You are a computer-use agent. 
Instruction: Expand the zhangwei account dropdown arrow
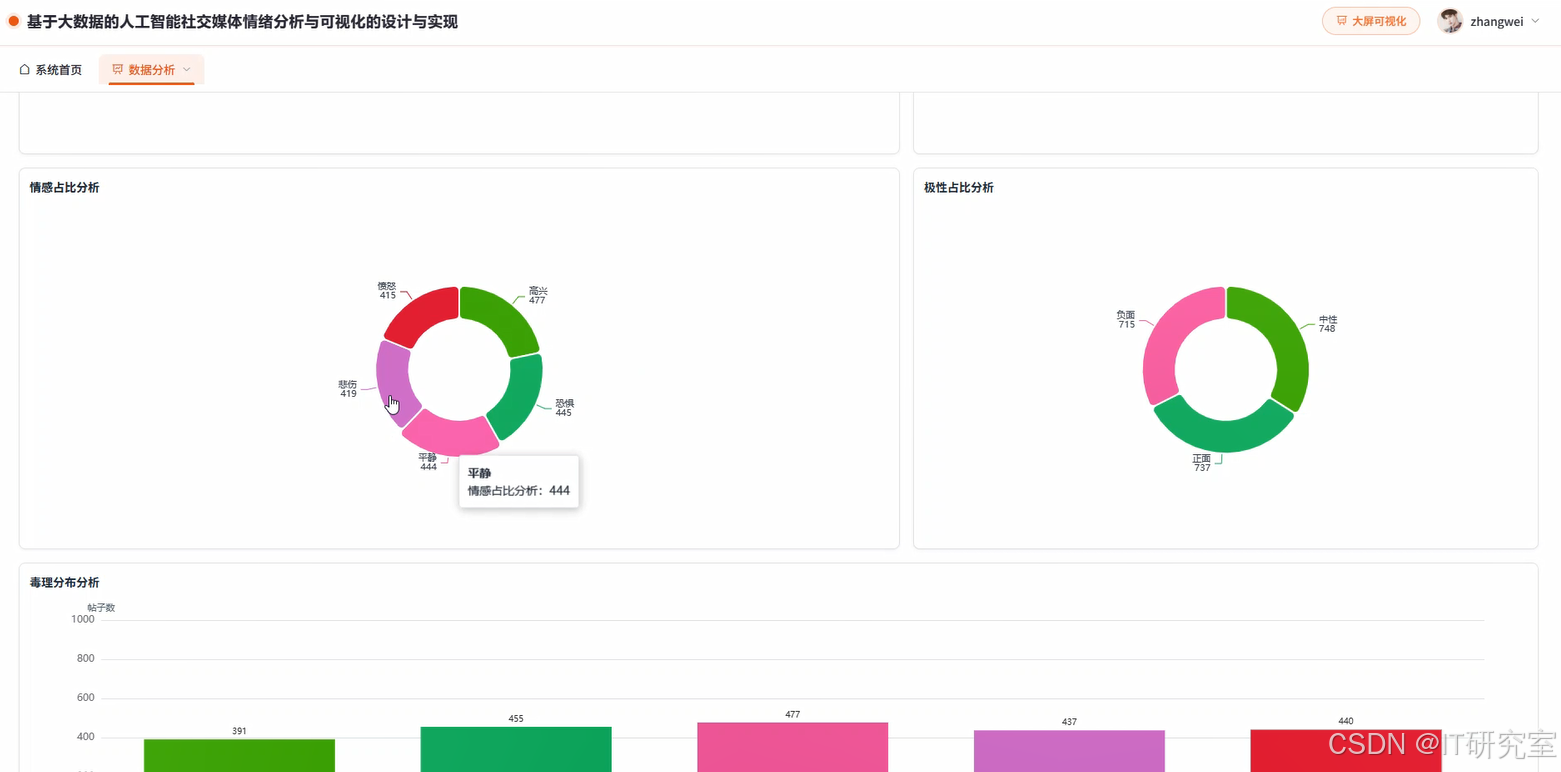pos(1535,21)
